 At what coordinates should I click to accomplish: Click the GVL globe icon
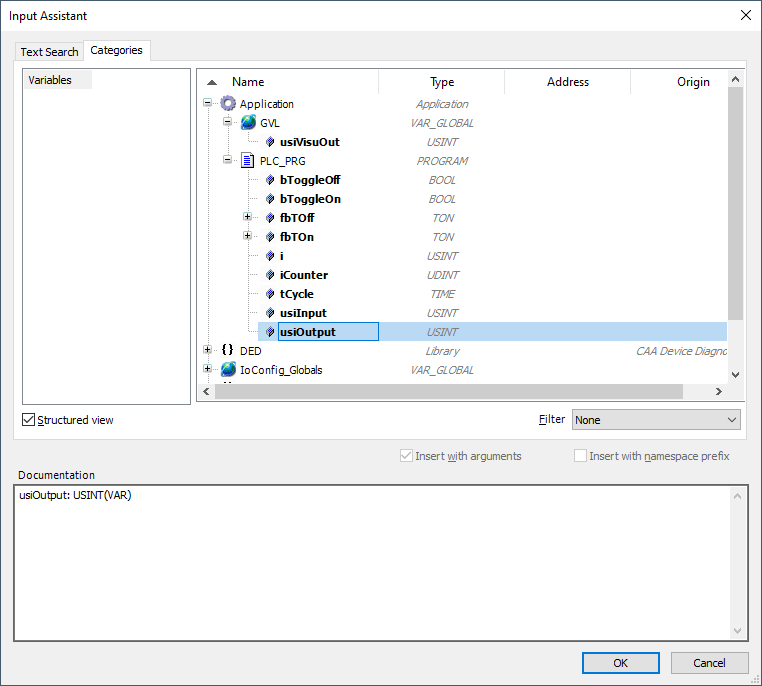tap(248, 123)
